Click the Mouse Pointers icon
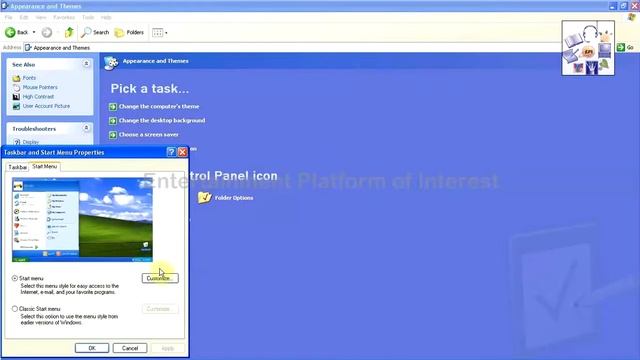The height and width of the screenshot is (360, 640). [x=16, y=87]
